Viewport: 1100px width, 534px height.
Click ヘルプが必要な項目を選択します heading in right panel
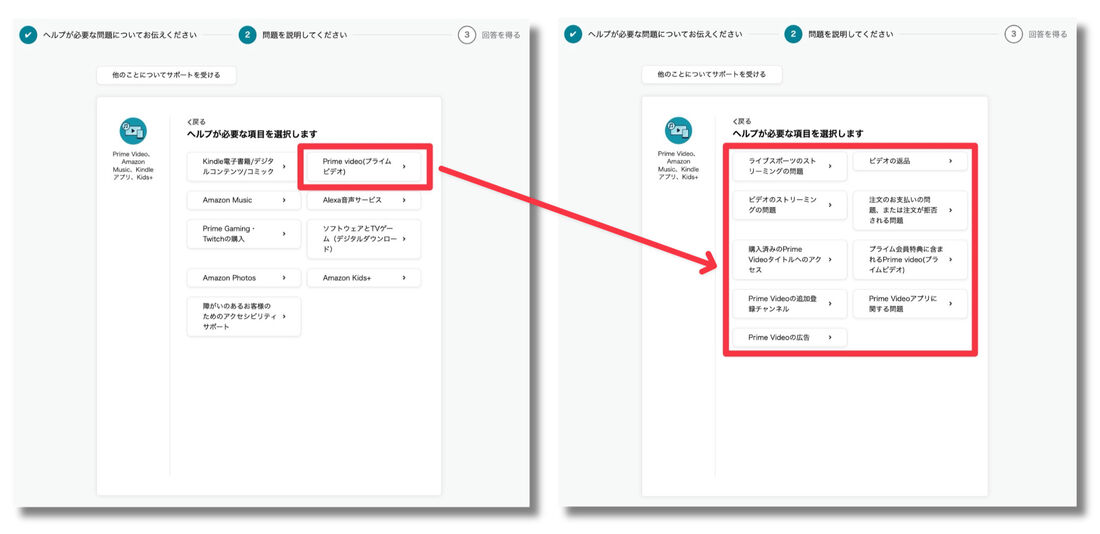(x=798, y=133)
